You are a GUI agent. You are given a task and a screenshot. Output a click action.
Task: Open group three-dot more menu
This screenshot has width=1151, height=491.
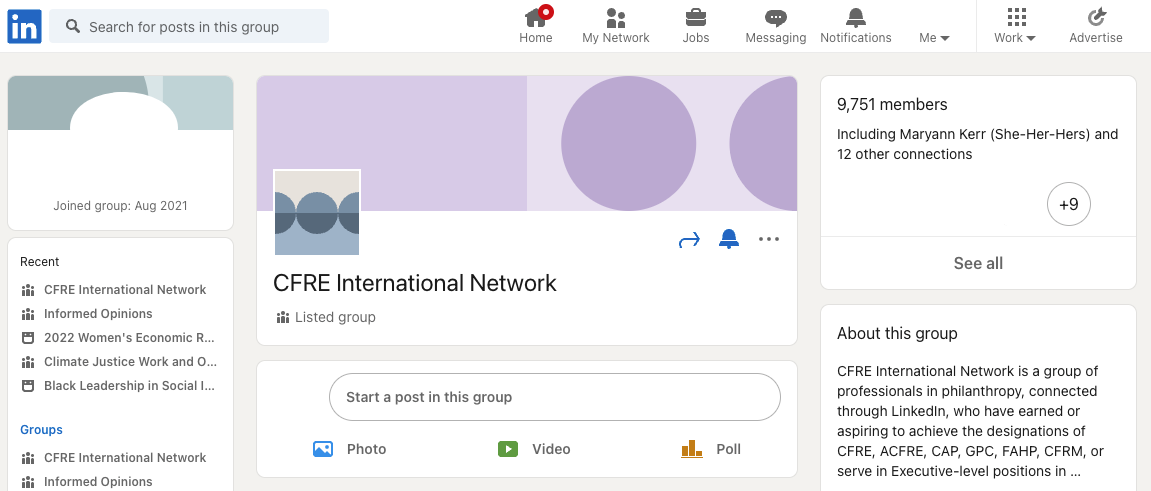pos(769,239)
